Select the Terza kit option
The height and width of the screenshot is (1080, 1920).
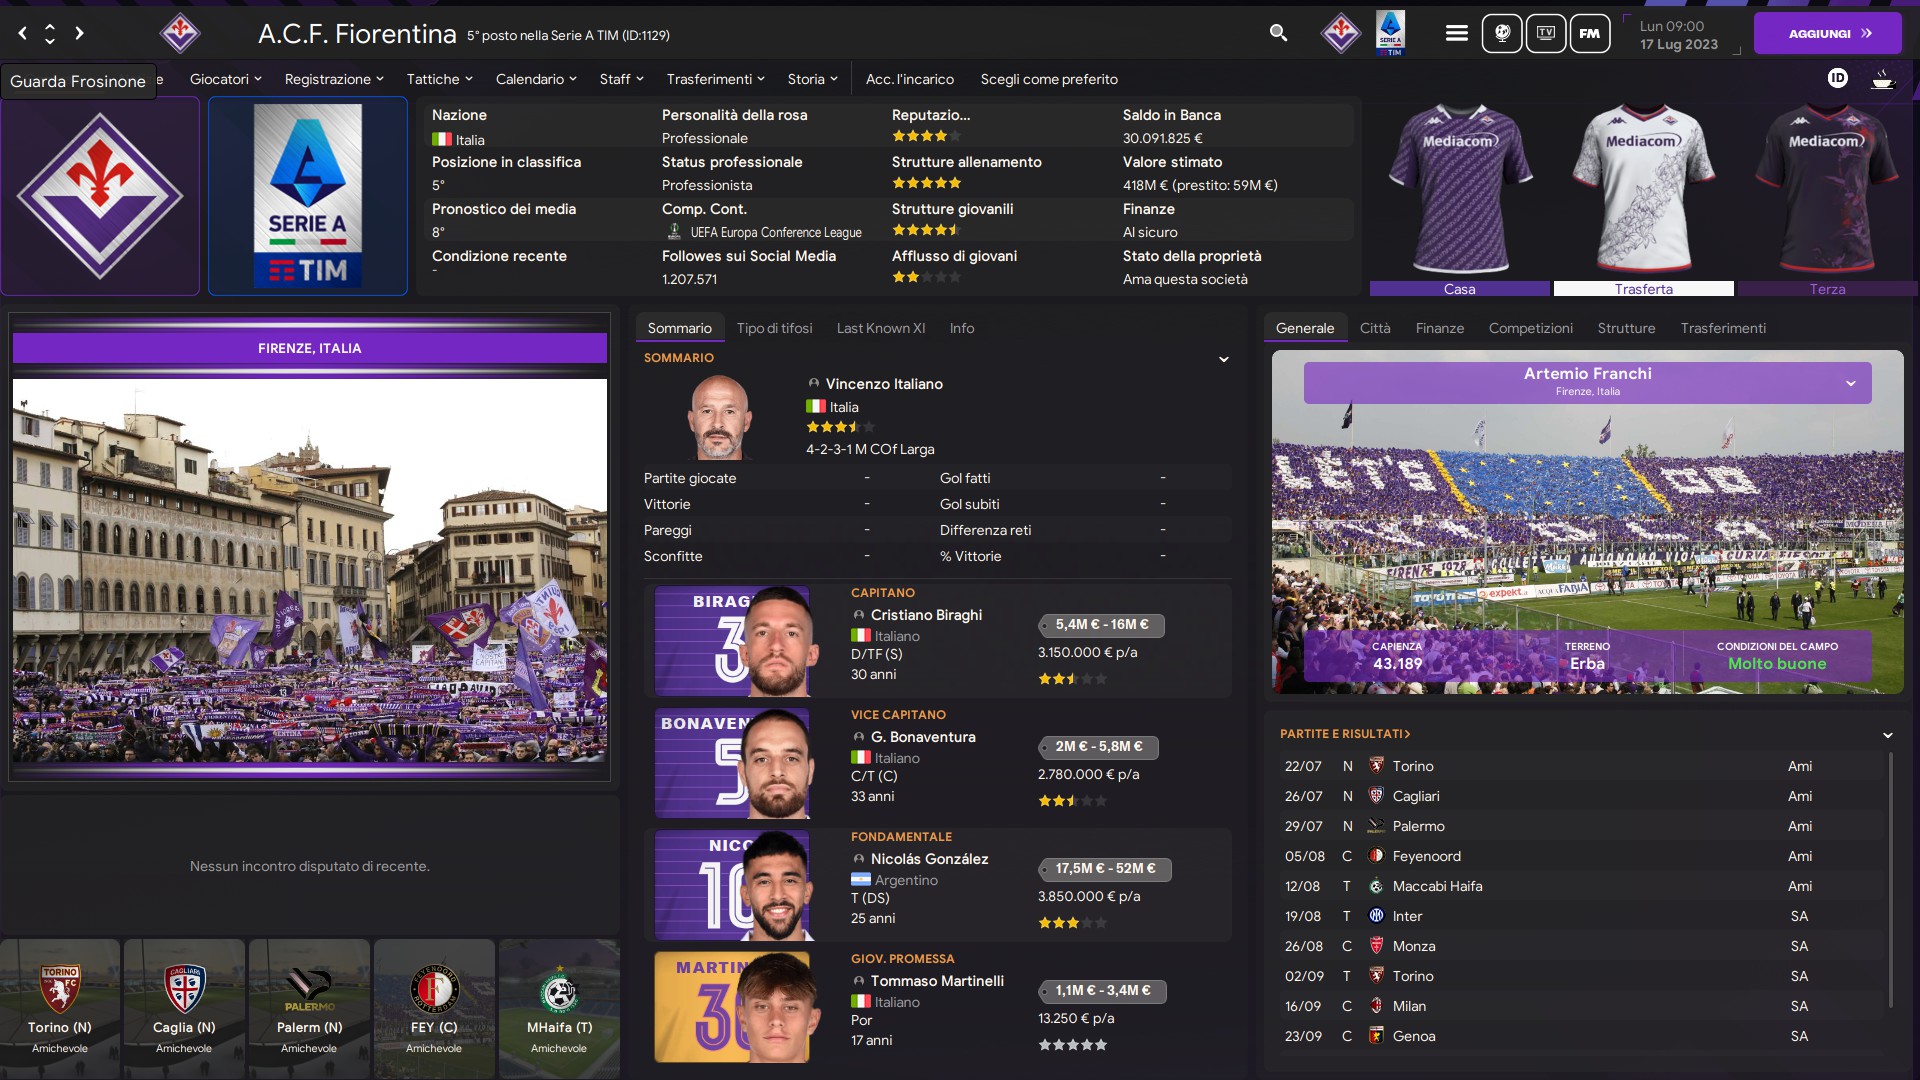click(x=1828, y=289)
